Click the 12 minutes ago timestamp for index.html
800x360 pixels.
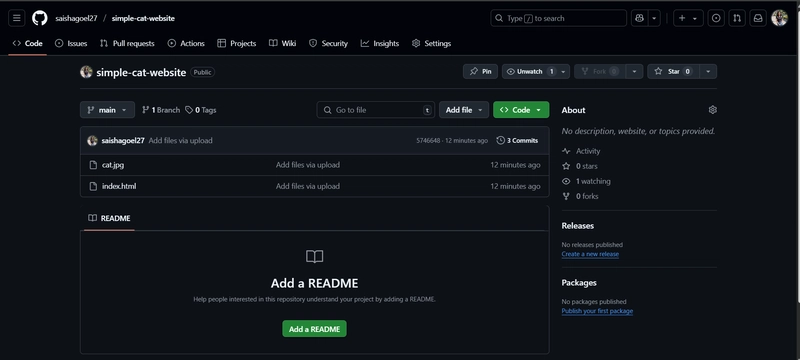(515, 186)
